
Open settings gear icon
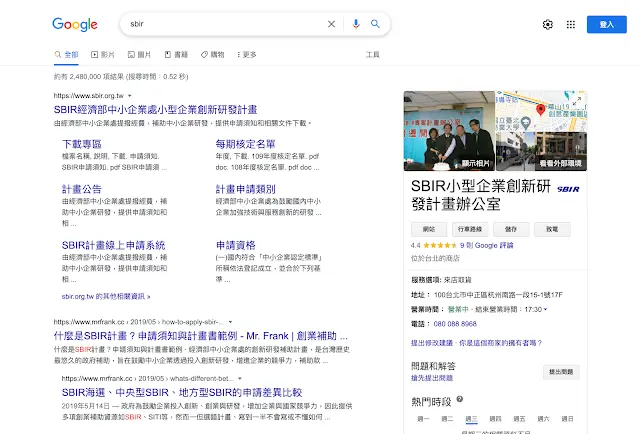coord(548,24)
